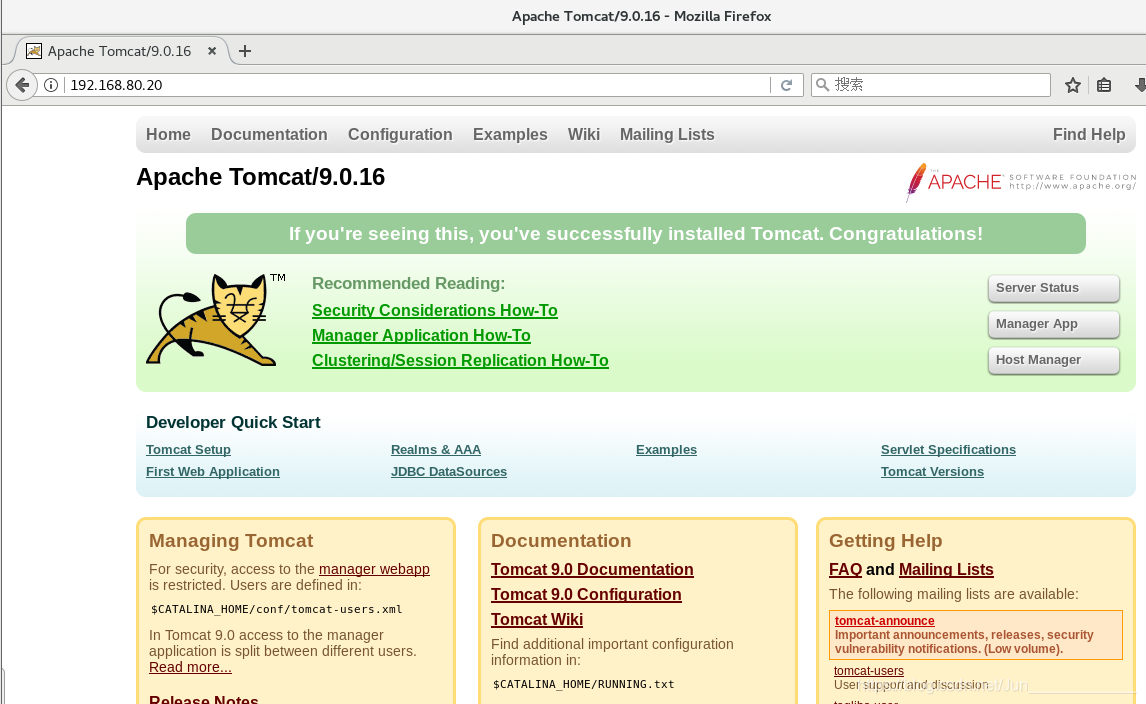Viewport: 1146px width, 704px height.
Task: Click Find Help in the navigation bar
Action: pyautogui.click(x=1089, y=135)
